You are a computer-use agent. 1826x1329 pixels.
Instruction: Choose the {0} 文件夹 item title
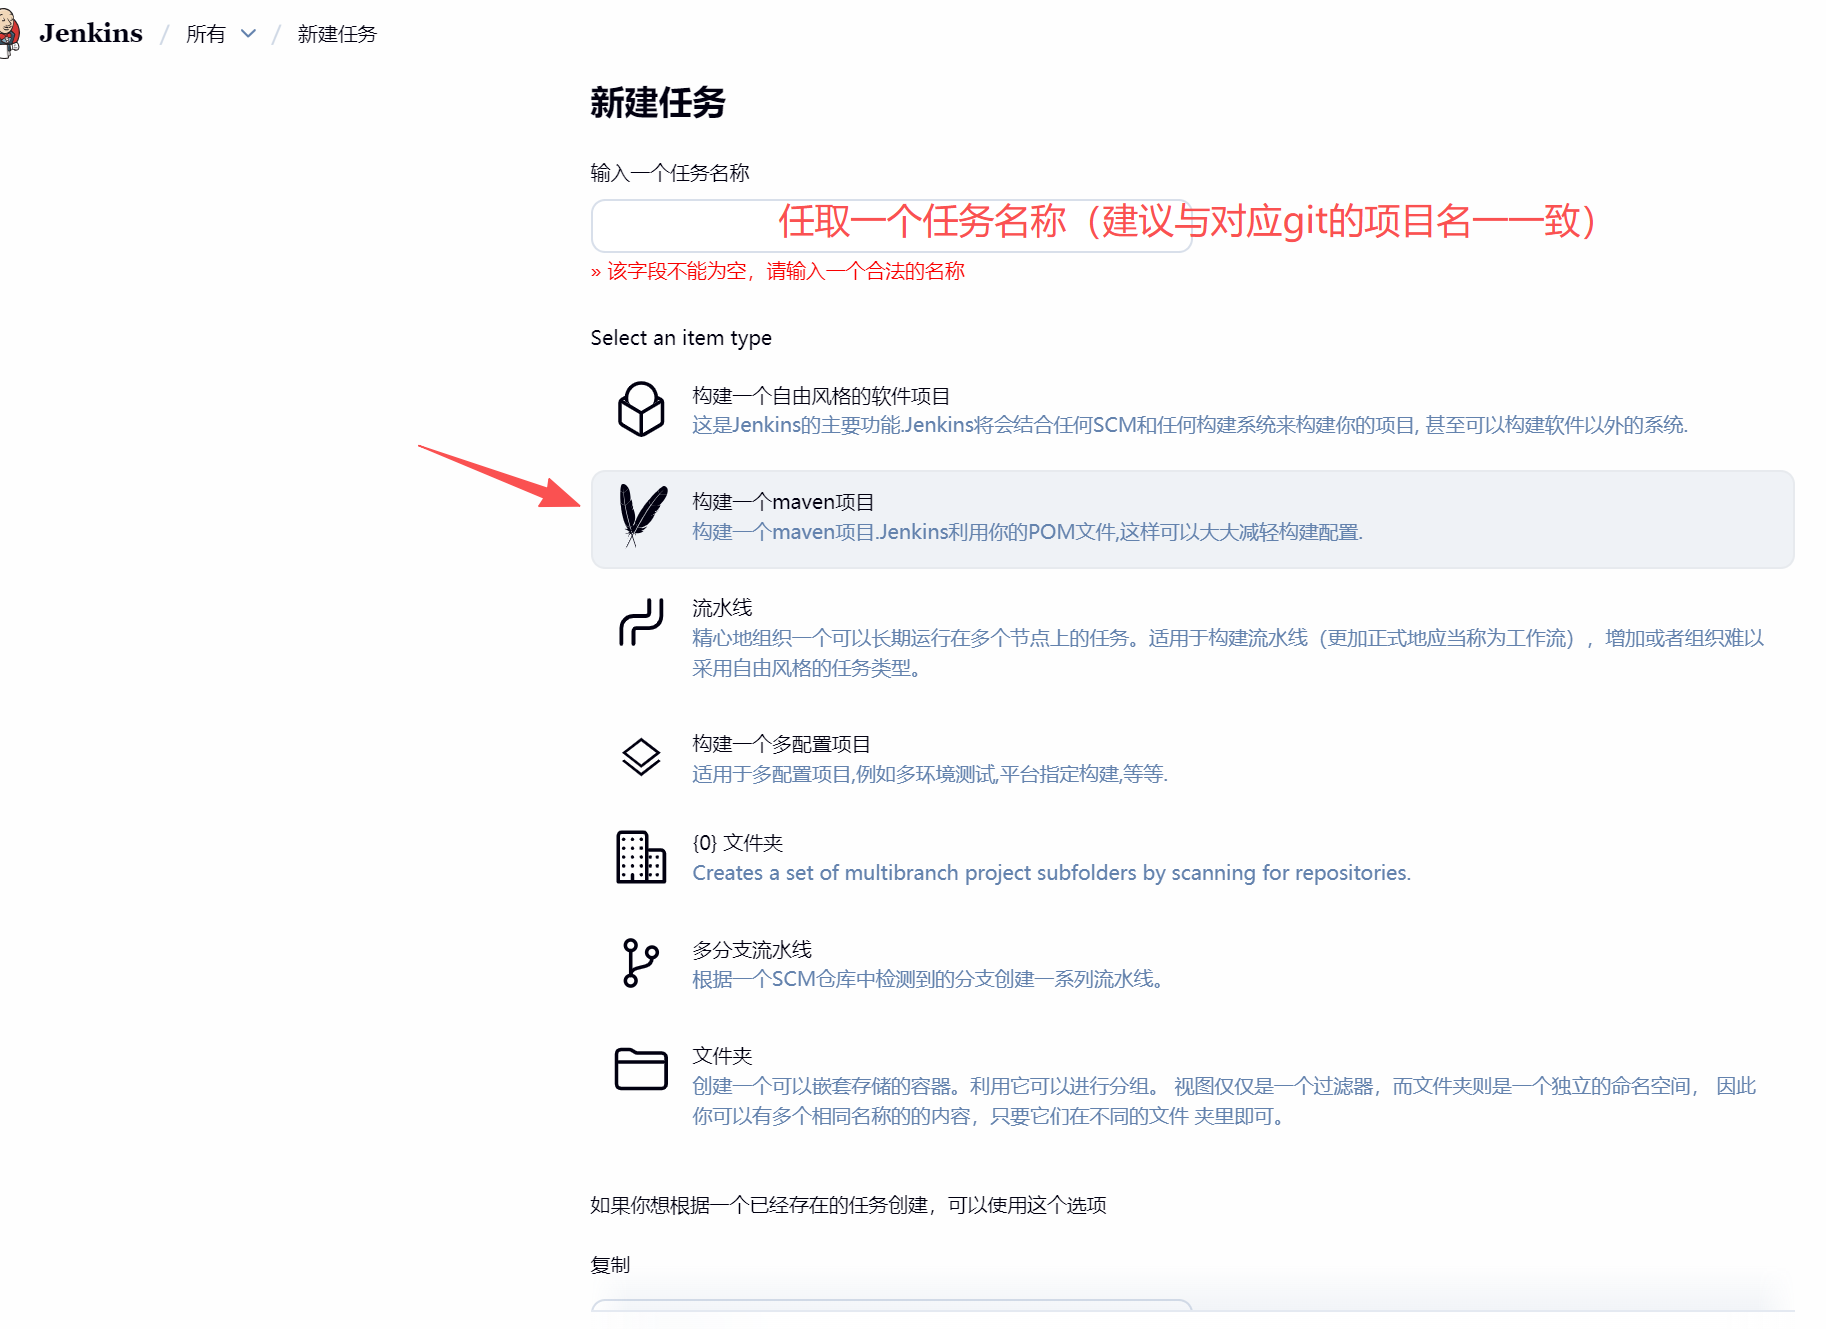pos(738,843)
